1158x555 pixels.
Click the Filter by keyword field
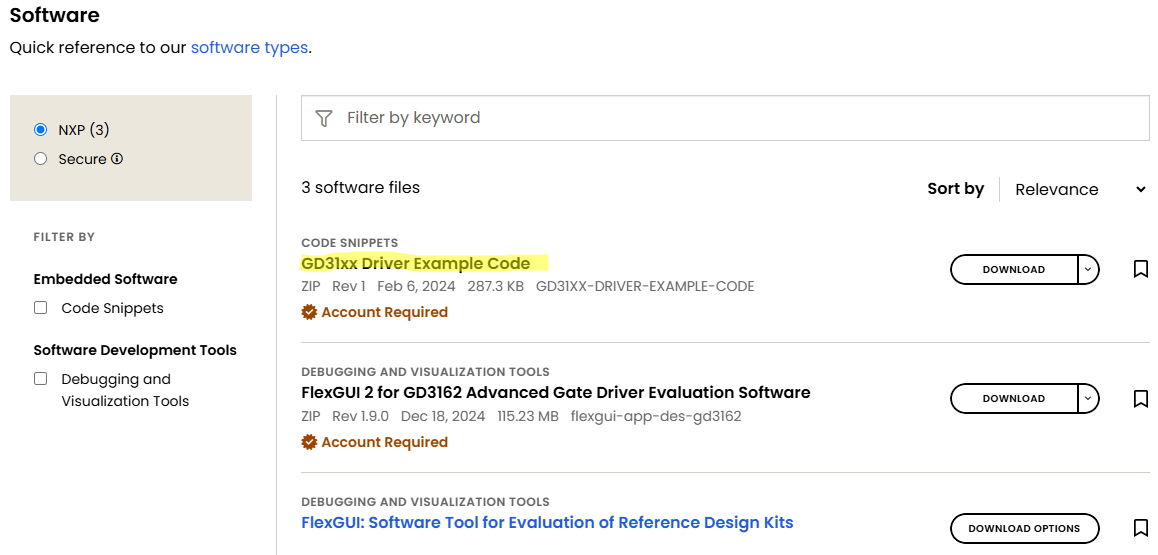(x=740, y=118)
